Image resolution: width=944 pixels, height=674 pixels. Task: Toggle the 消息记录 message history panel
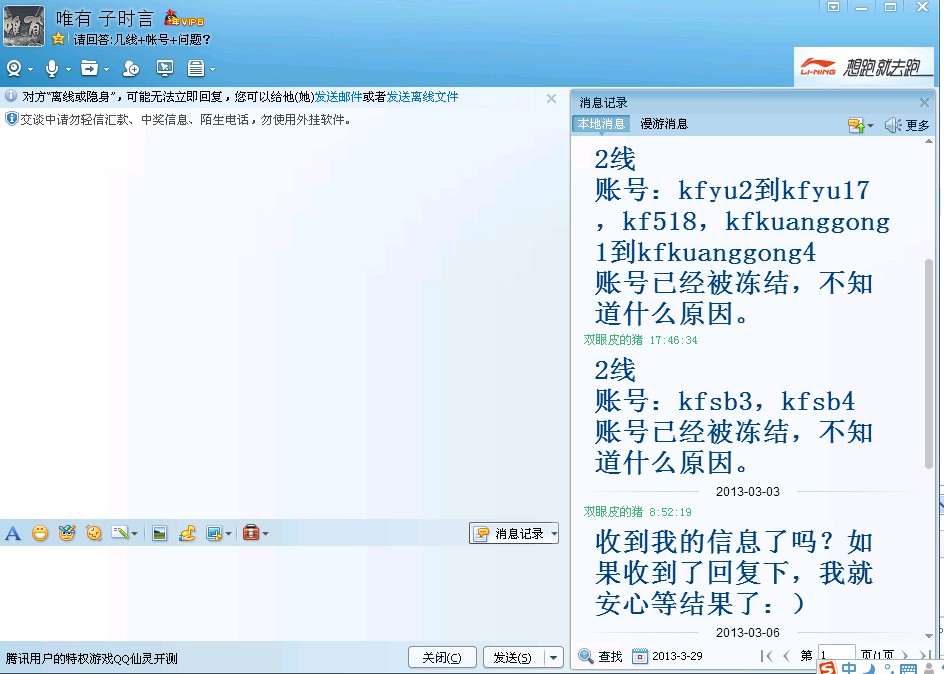pyautogui.click(x=513, y=533)
